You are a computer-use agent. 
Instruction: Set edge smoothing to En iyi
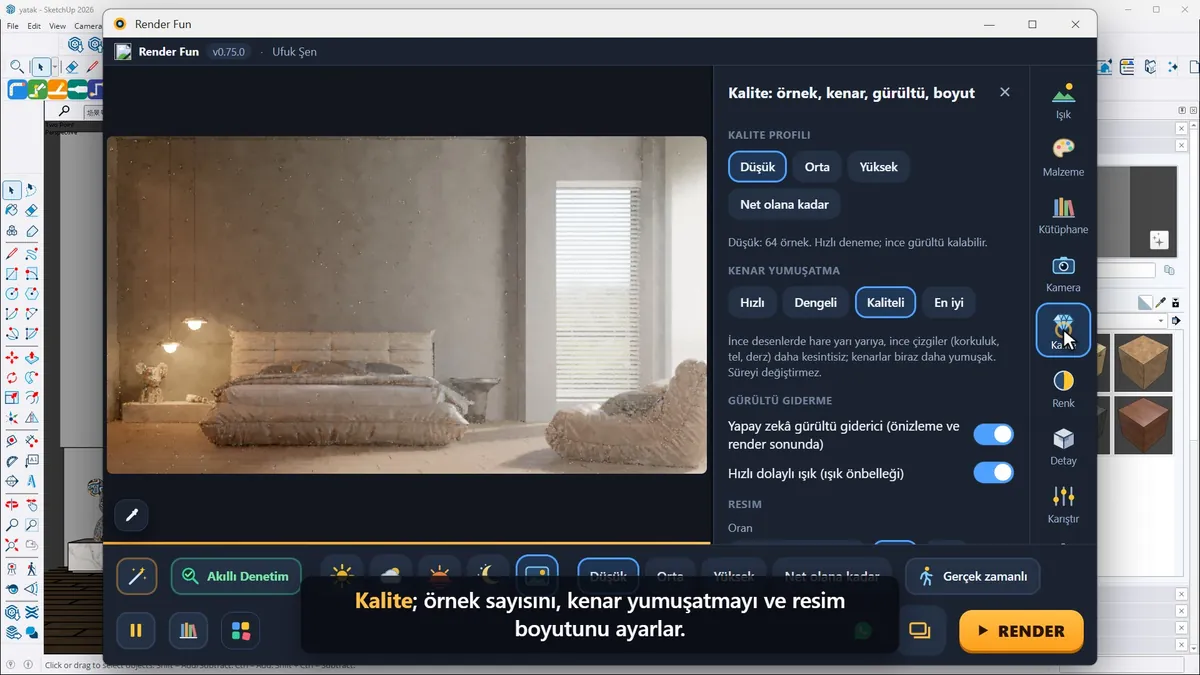pyautogui.click(x=949, y=302)
